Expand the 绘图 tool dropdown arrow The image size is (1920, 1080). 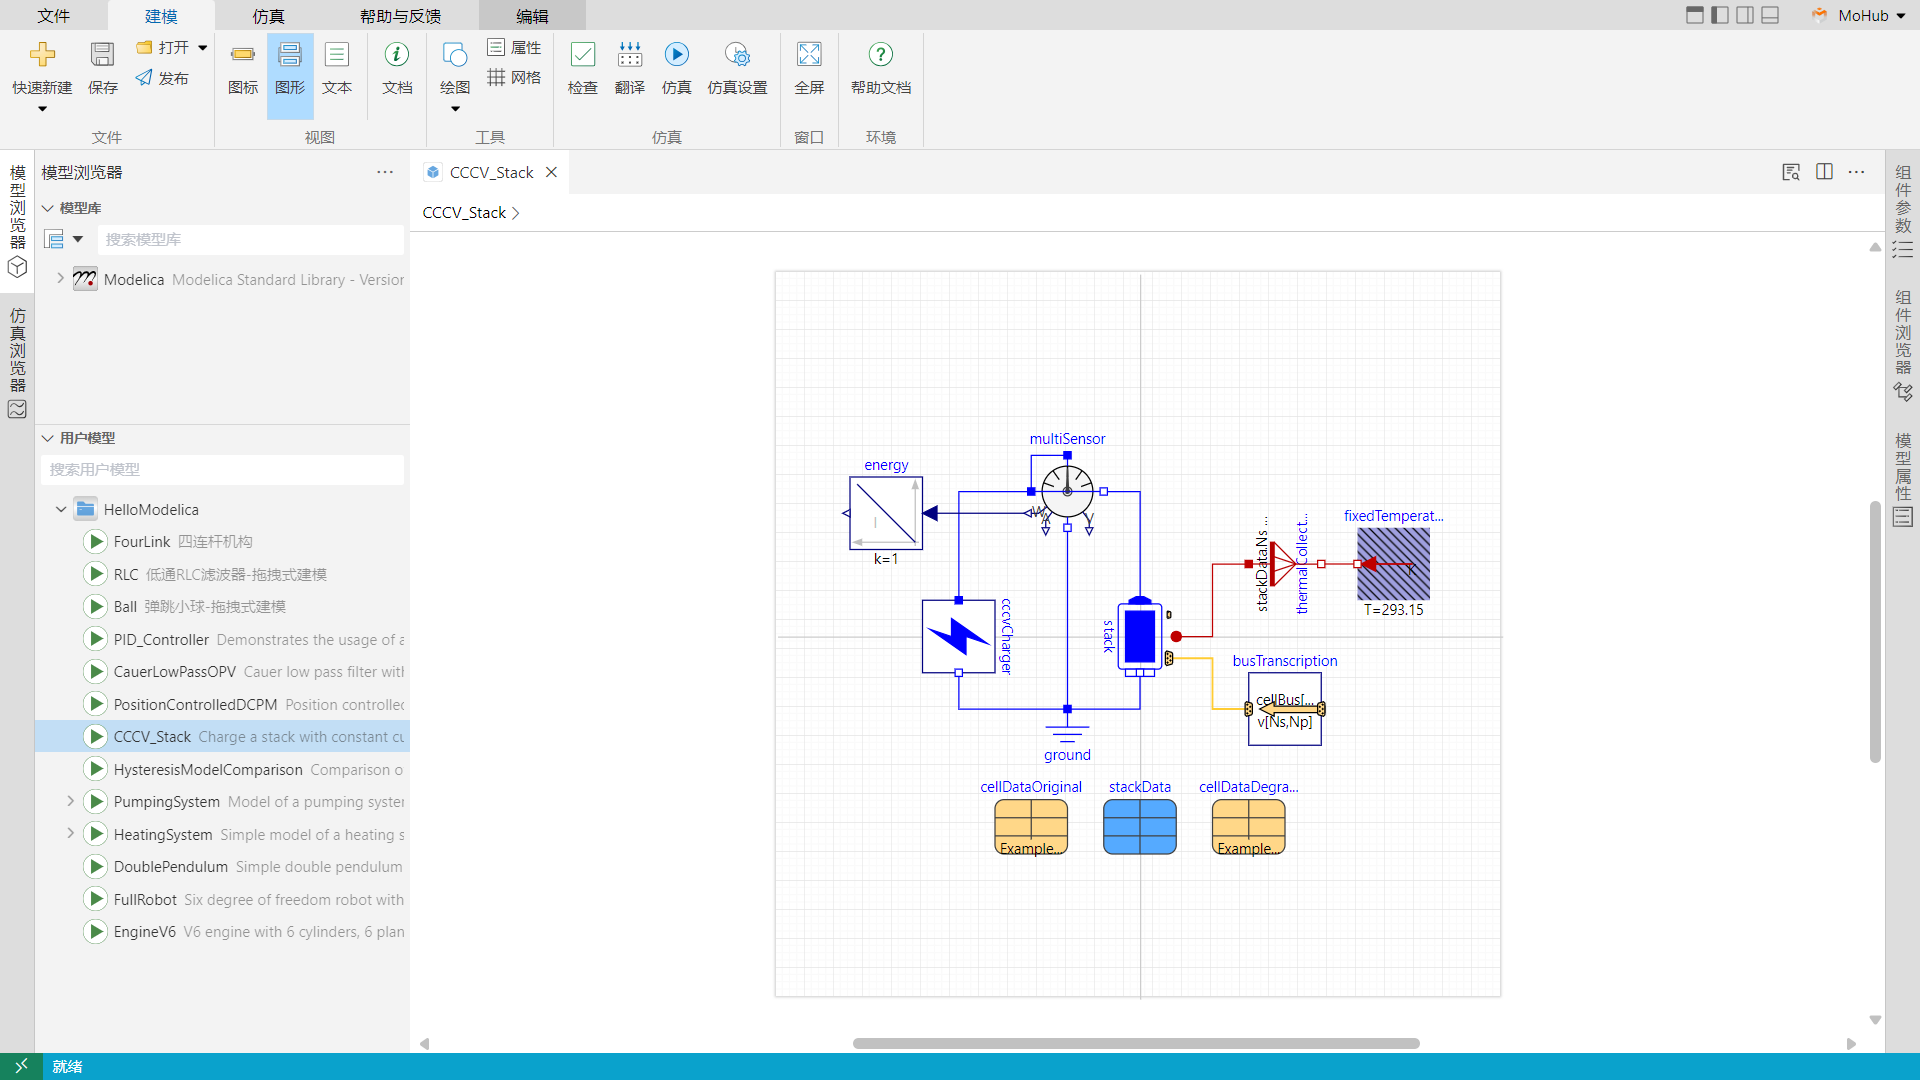coord(455,109)
